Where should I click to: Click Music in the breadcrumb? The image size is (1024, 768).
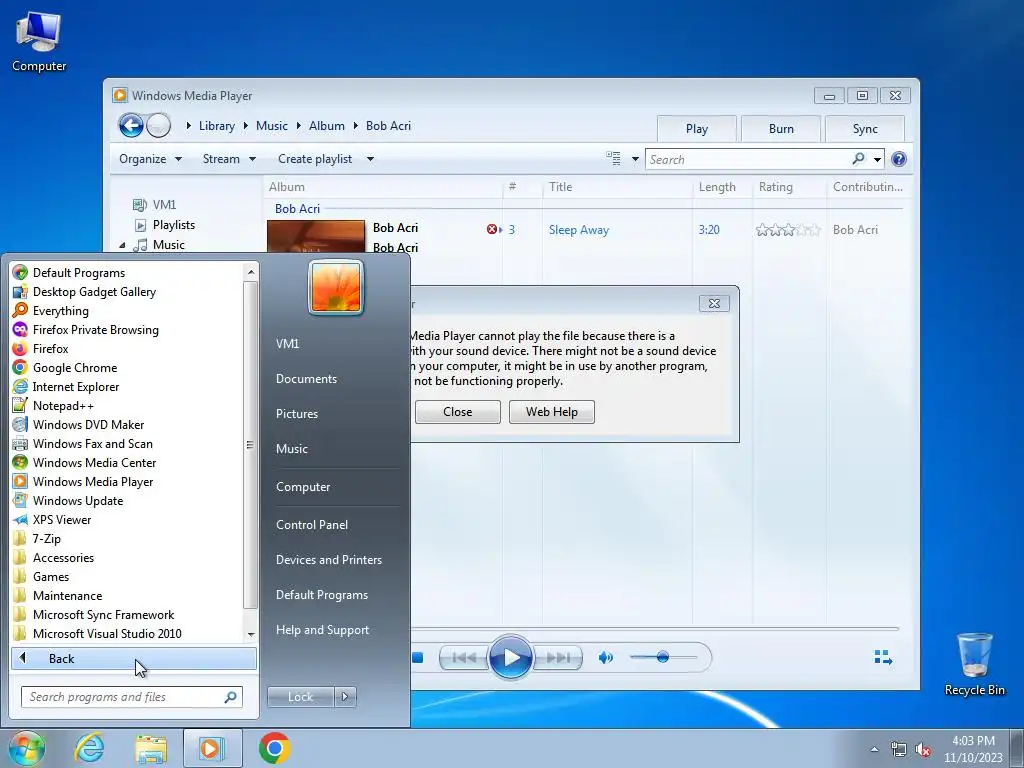pyautogui.click(x=272, y=126)
